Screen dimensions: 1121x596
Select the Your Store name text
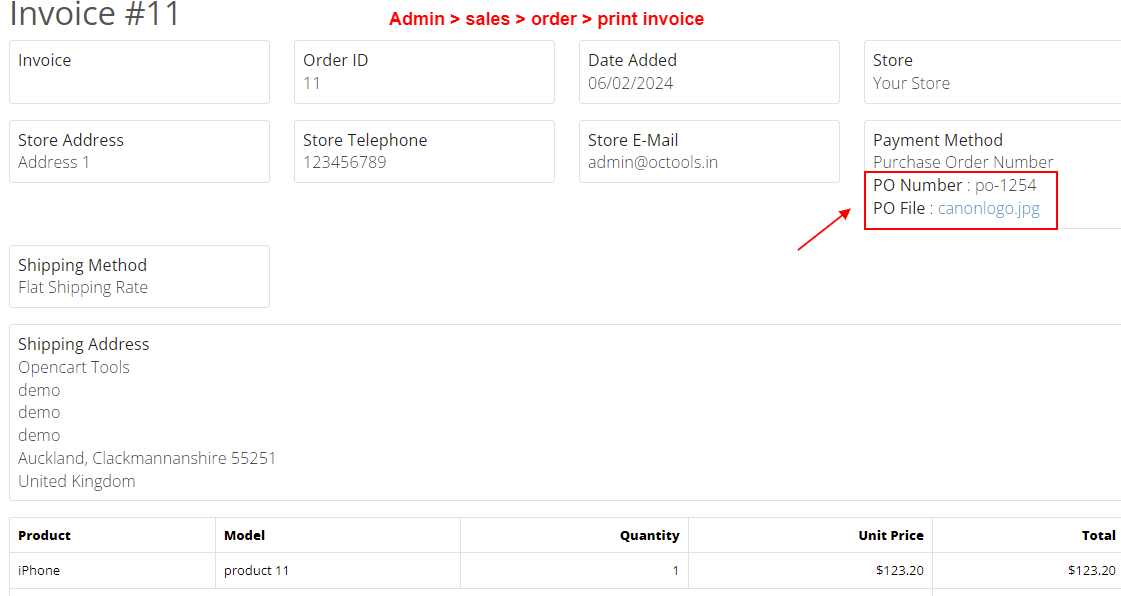912,84
